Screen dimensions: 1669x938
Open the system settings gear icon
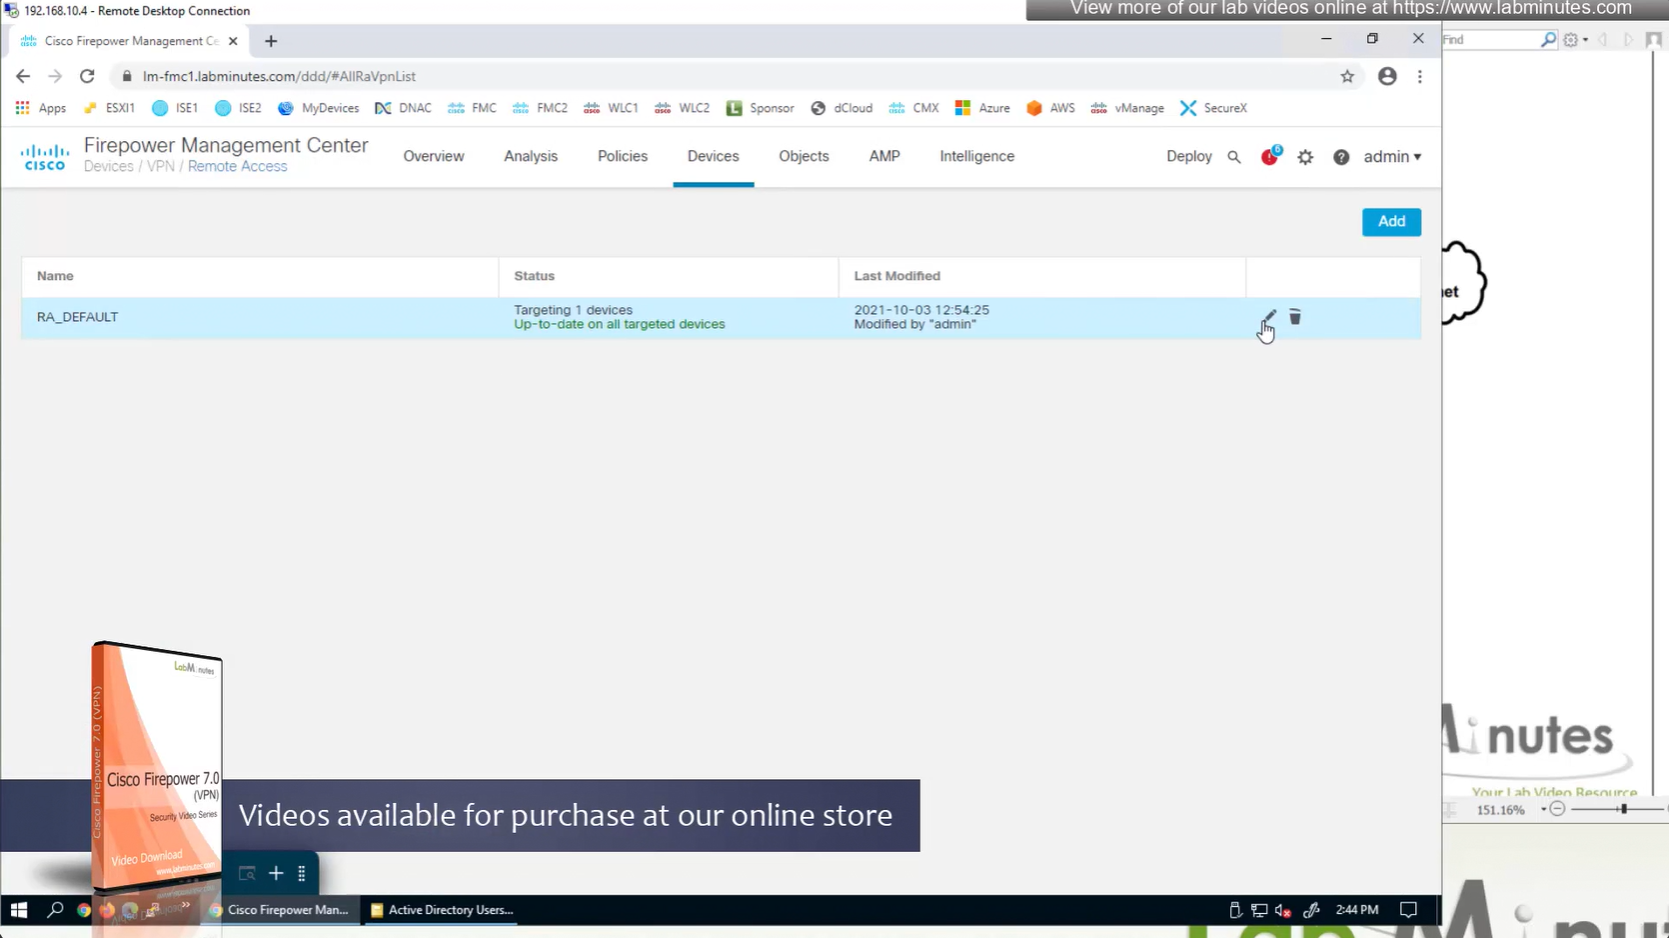click(1305, 157)
